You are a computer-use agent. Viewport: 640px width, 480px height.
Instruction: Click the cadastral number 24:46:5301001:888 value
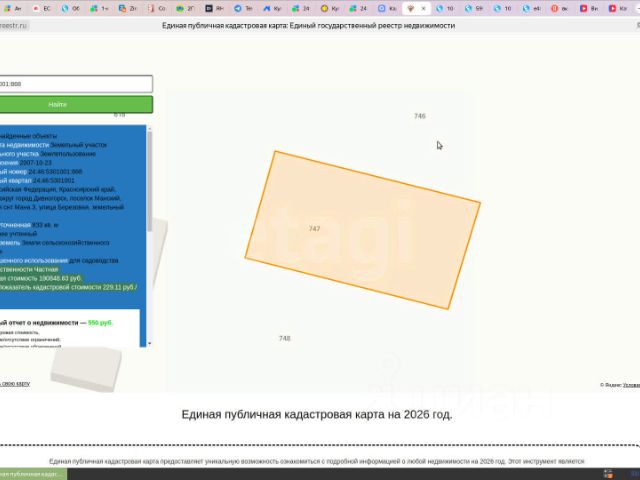[x=55, y=171]
